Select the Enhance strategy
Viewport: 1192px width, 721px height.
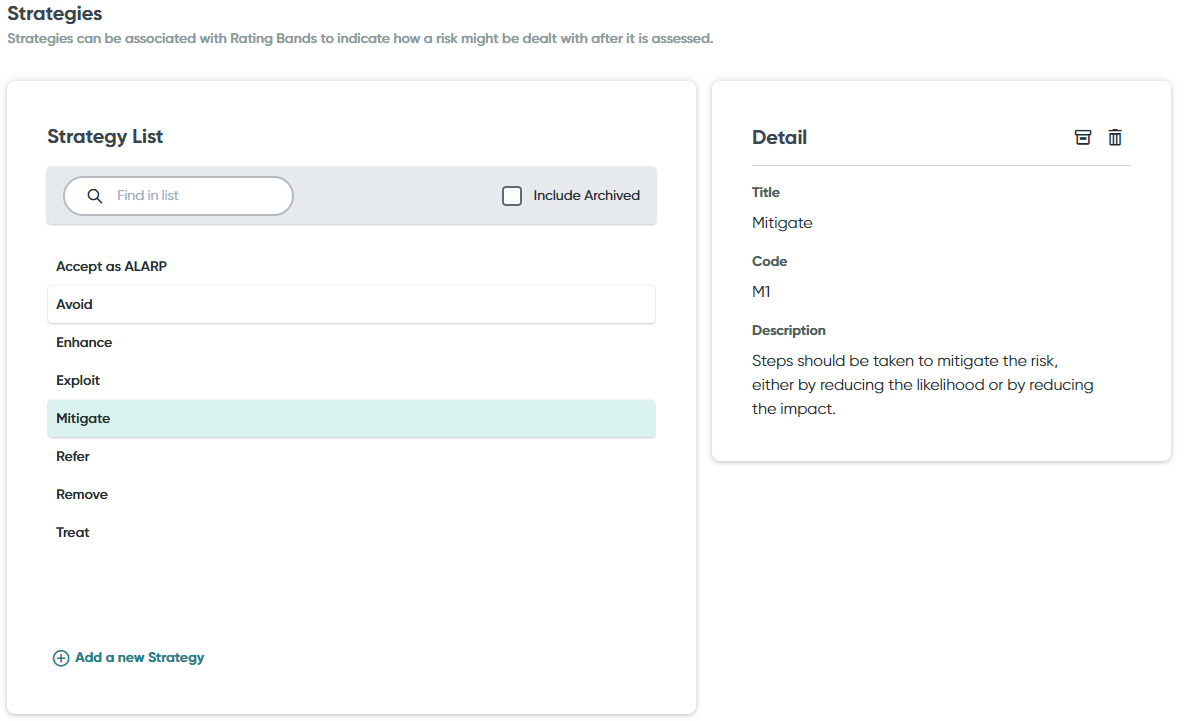(351, 342)
